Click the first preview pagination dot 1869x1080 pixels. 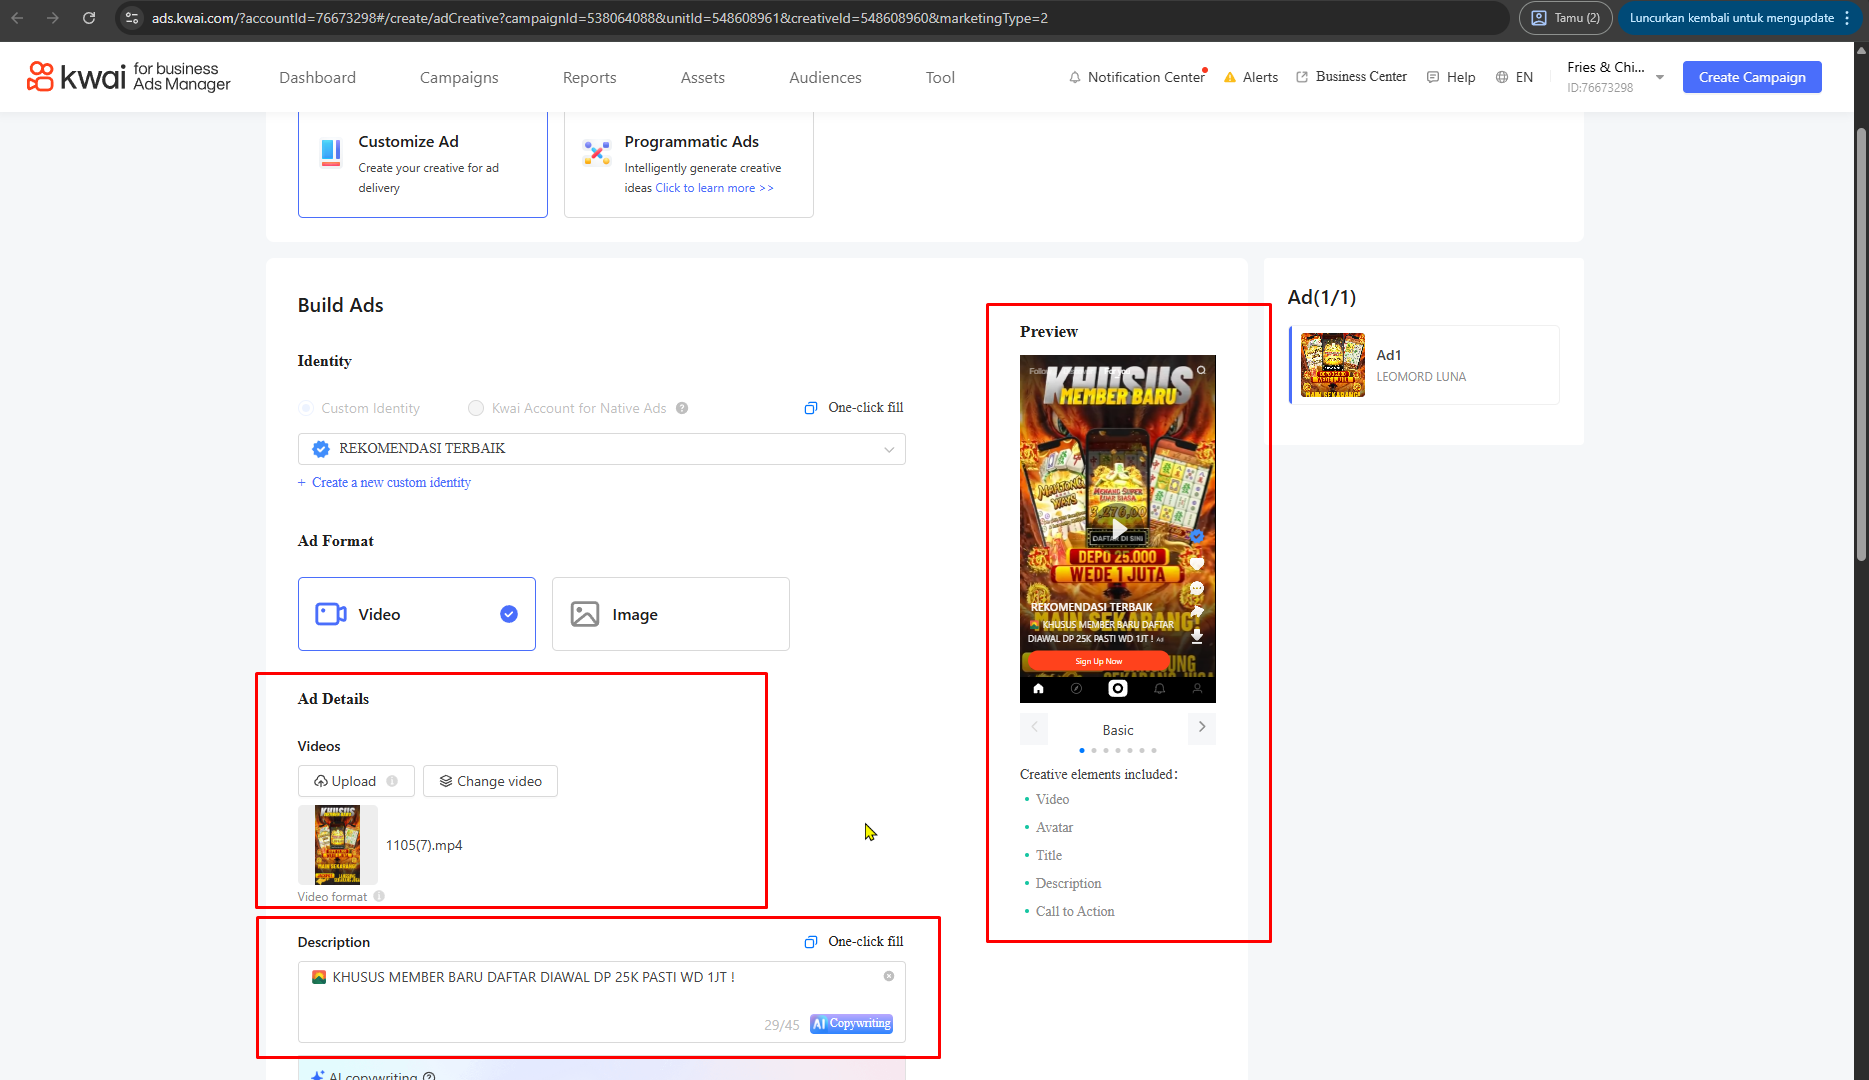1082,750
